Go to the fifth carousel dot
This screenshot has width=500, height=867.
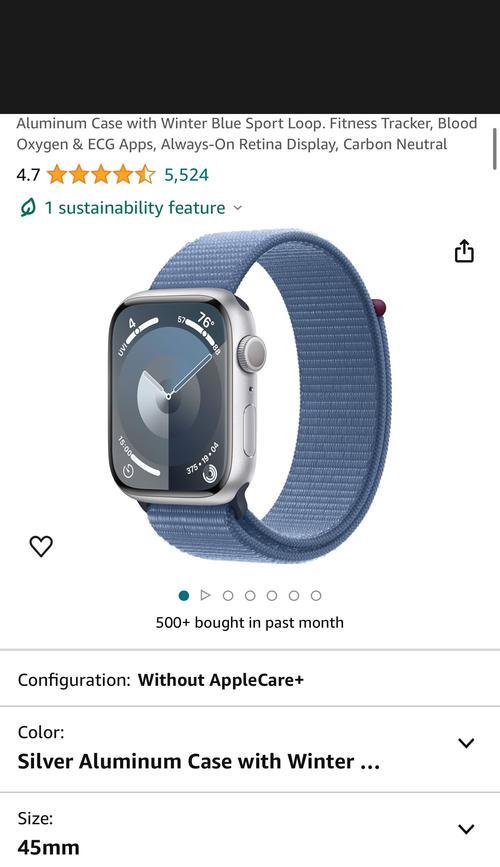coord(294,596)
